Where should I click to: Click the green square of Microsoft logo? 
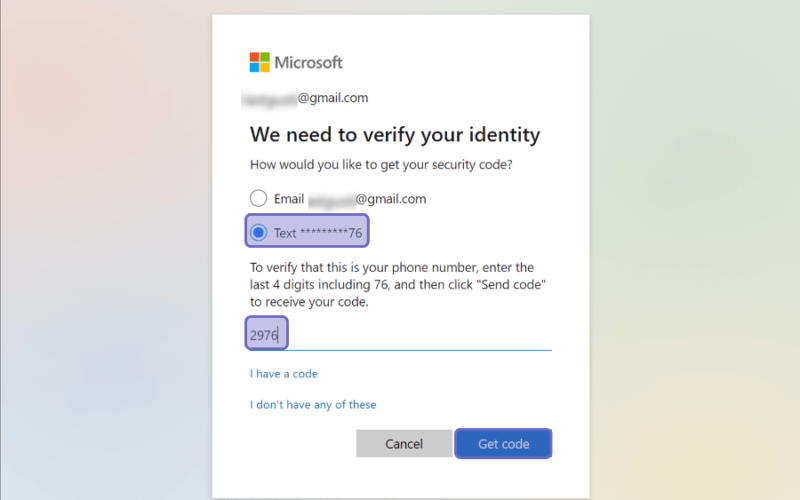pos(265,57)
